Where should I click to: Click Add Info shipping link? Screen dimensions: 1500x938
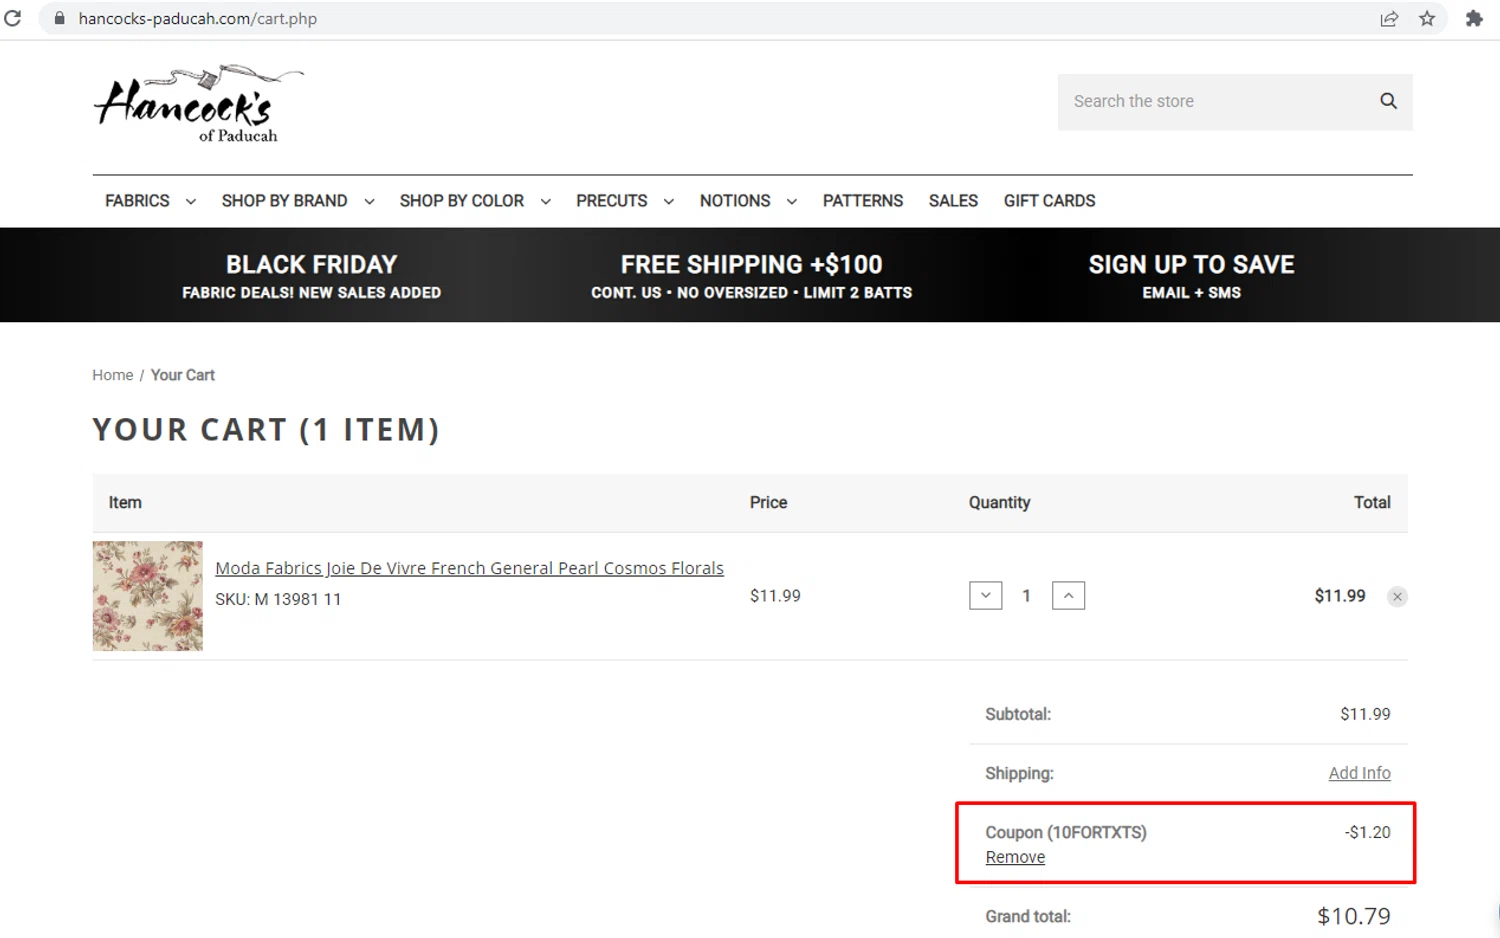click(x=1359, y=773)
